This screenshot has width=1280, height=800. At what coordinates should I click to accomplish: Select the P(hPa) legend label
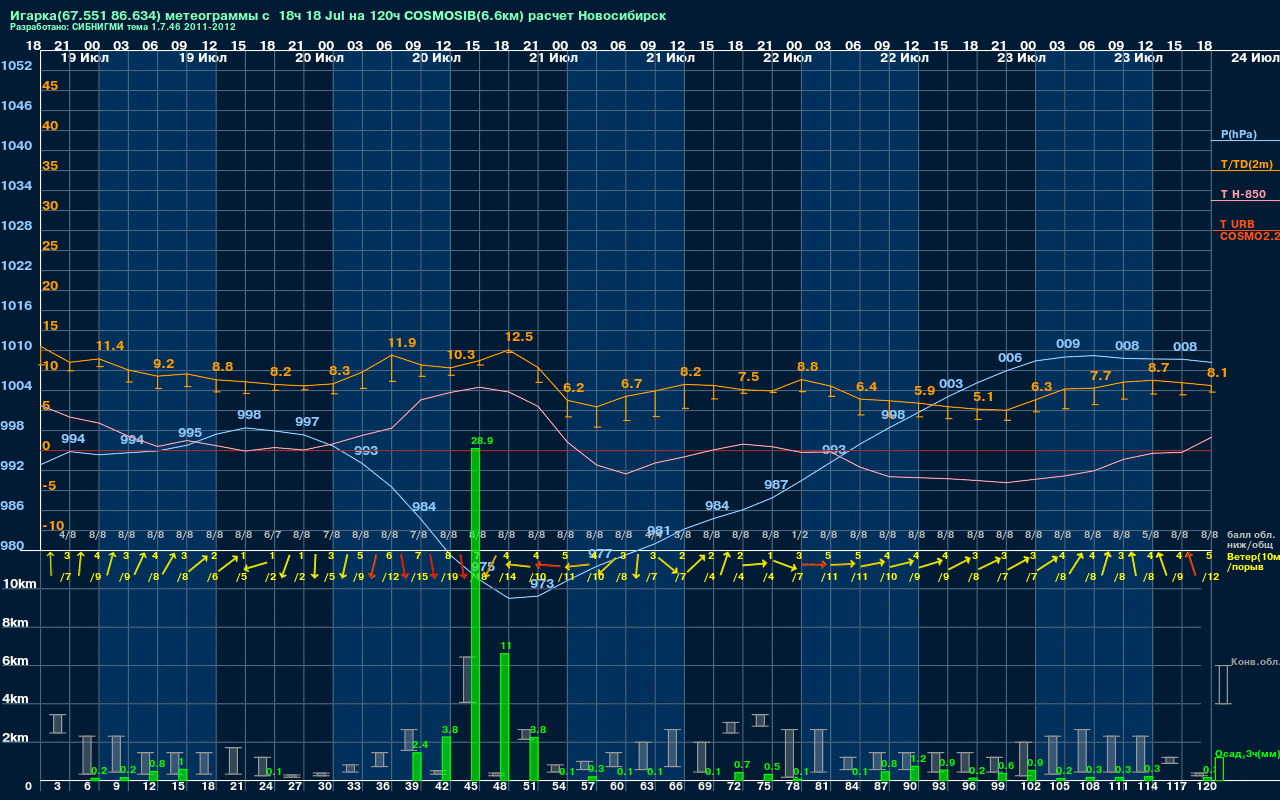(x=1239, y=134)
